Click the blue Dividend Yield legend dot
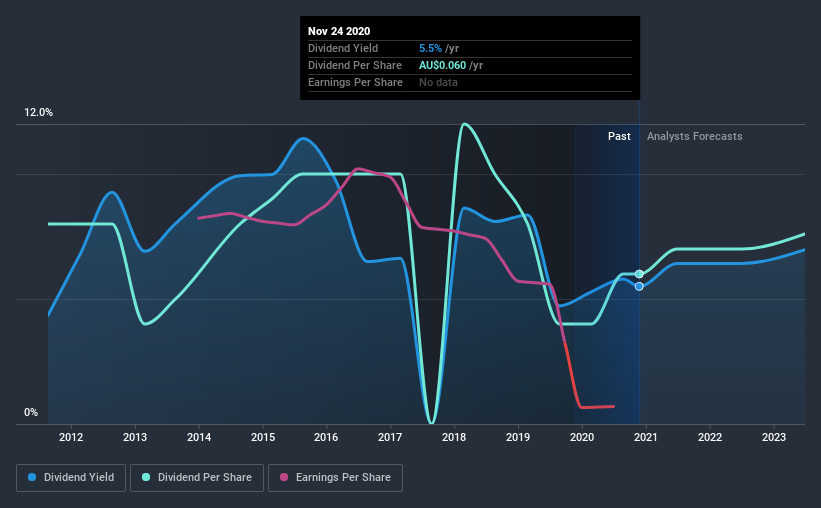821x508 pixels. tap(32, 477)
